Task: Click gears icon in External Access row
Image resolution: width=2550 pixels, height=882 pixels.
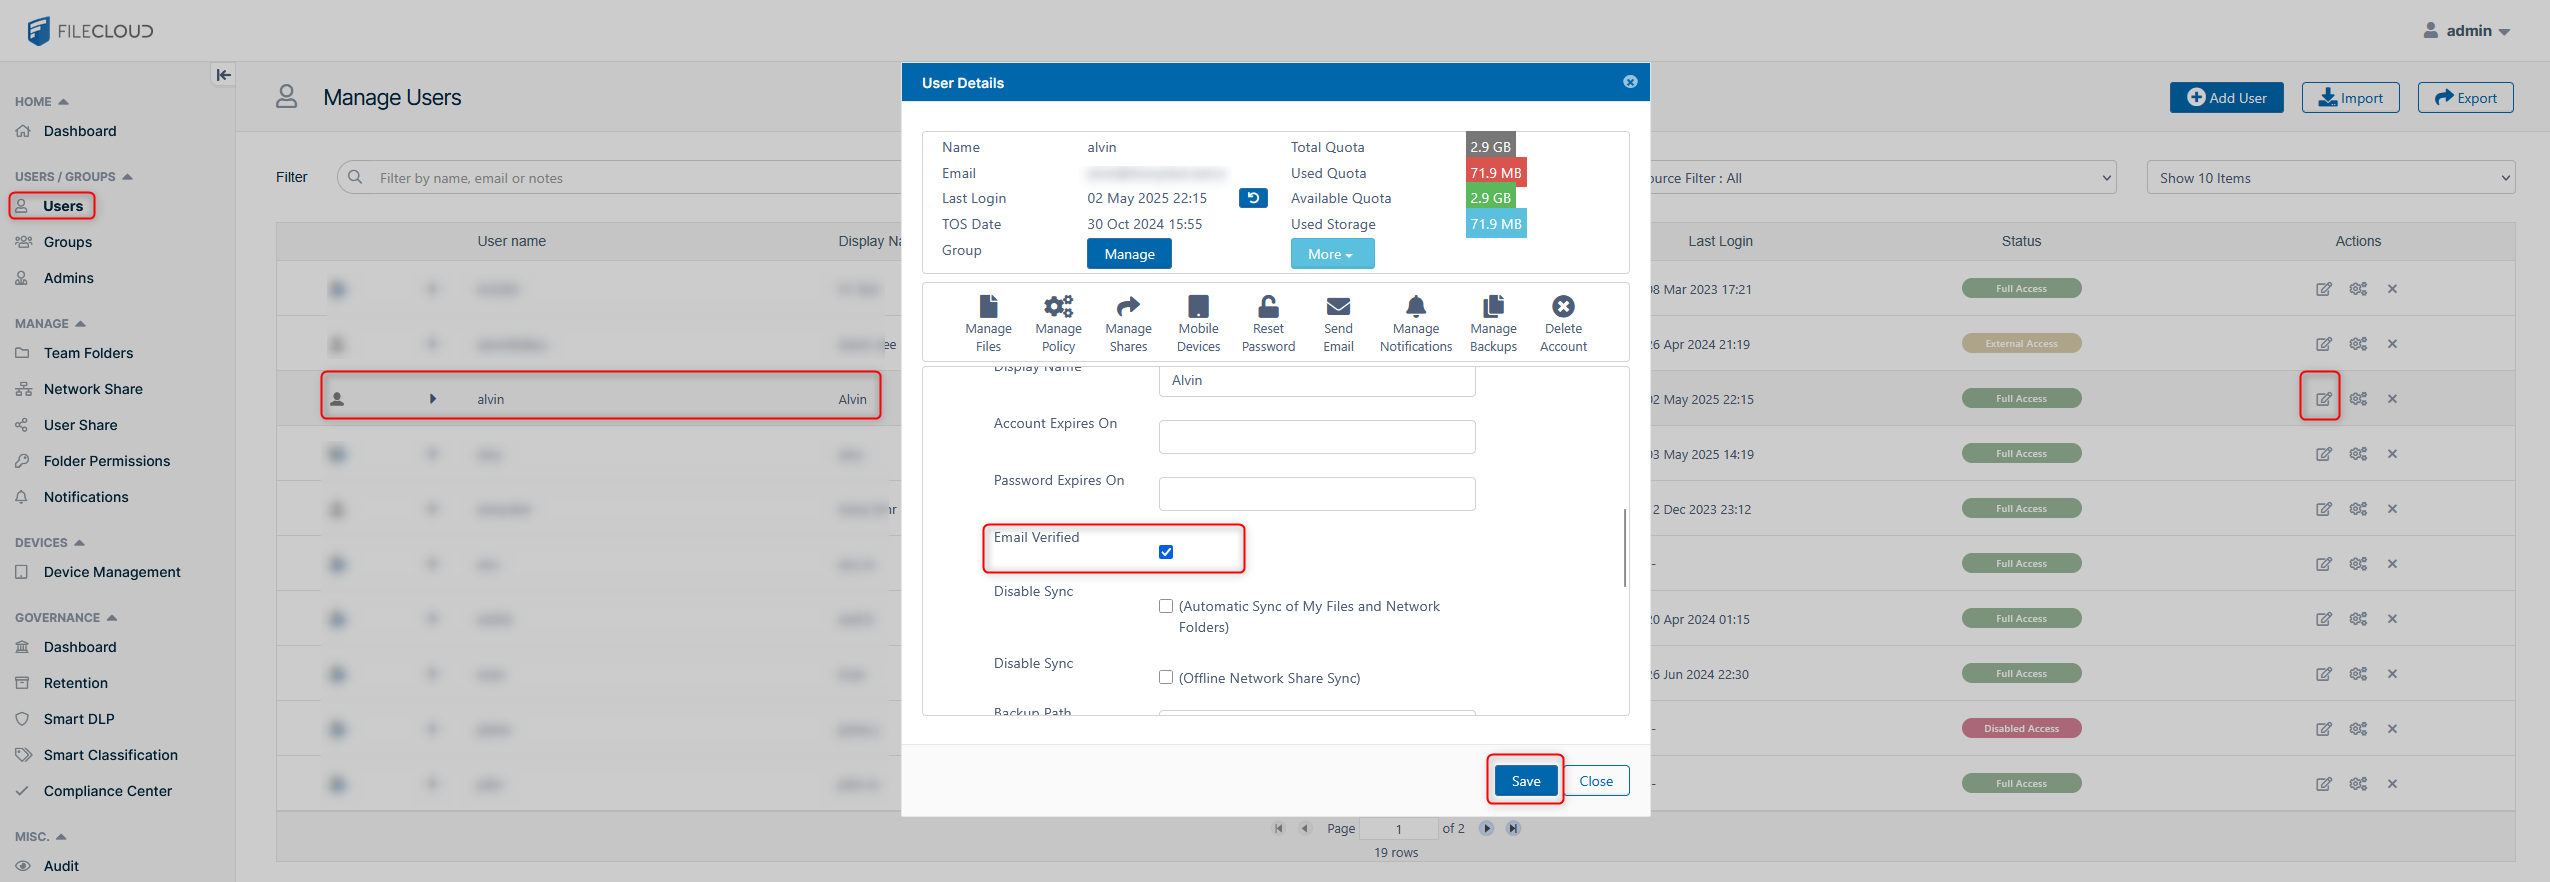Action: (x=2358, y=344)
